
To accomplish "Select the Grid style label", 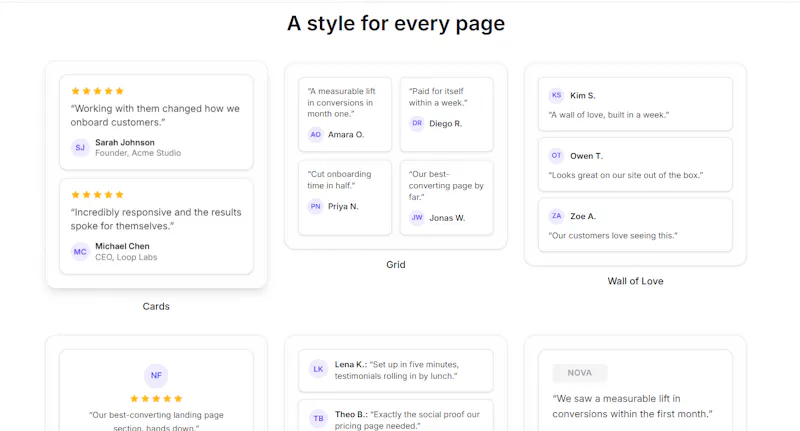I will (x=396, y=265).
